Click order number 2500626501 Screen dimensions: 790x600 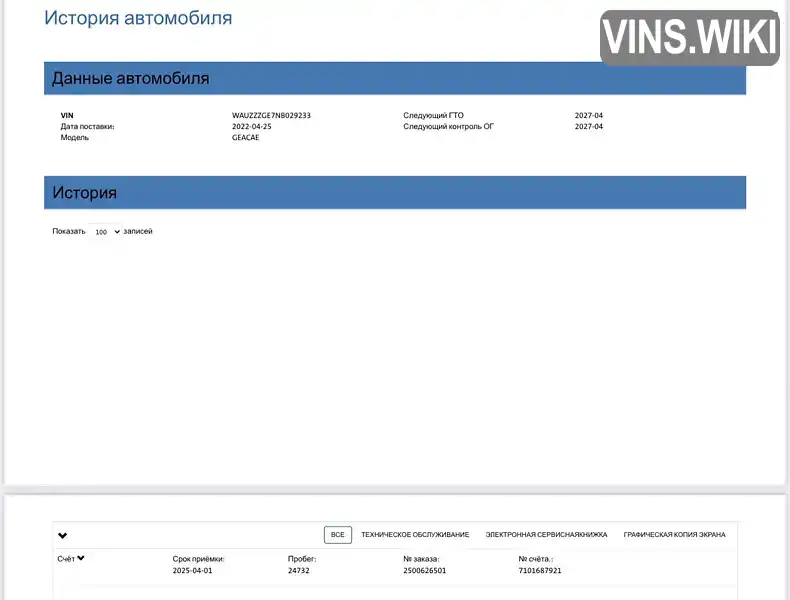point(424,570)
